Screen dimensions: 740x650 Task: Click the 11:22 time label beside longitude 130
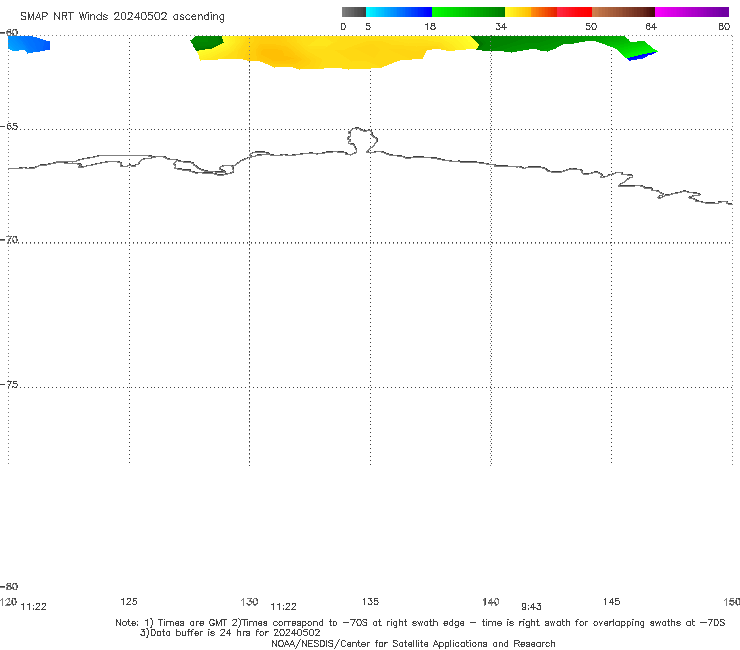click(283, 607)
